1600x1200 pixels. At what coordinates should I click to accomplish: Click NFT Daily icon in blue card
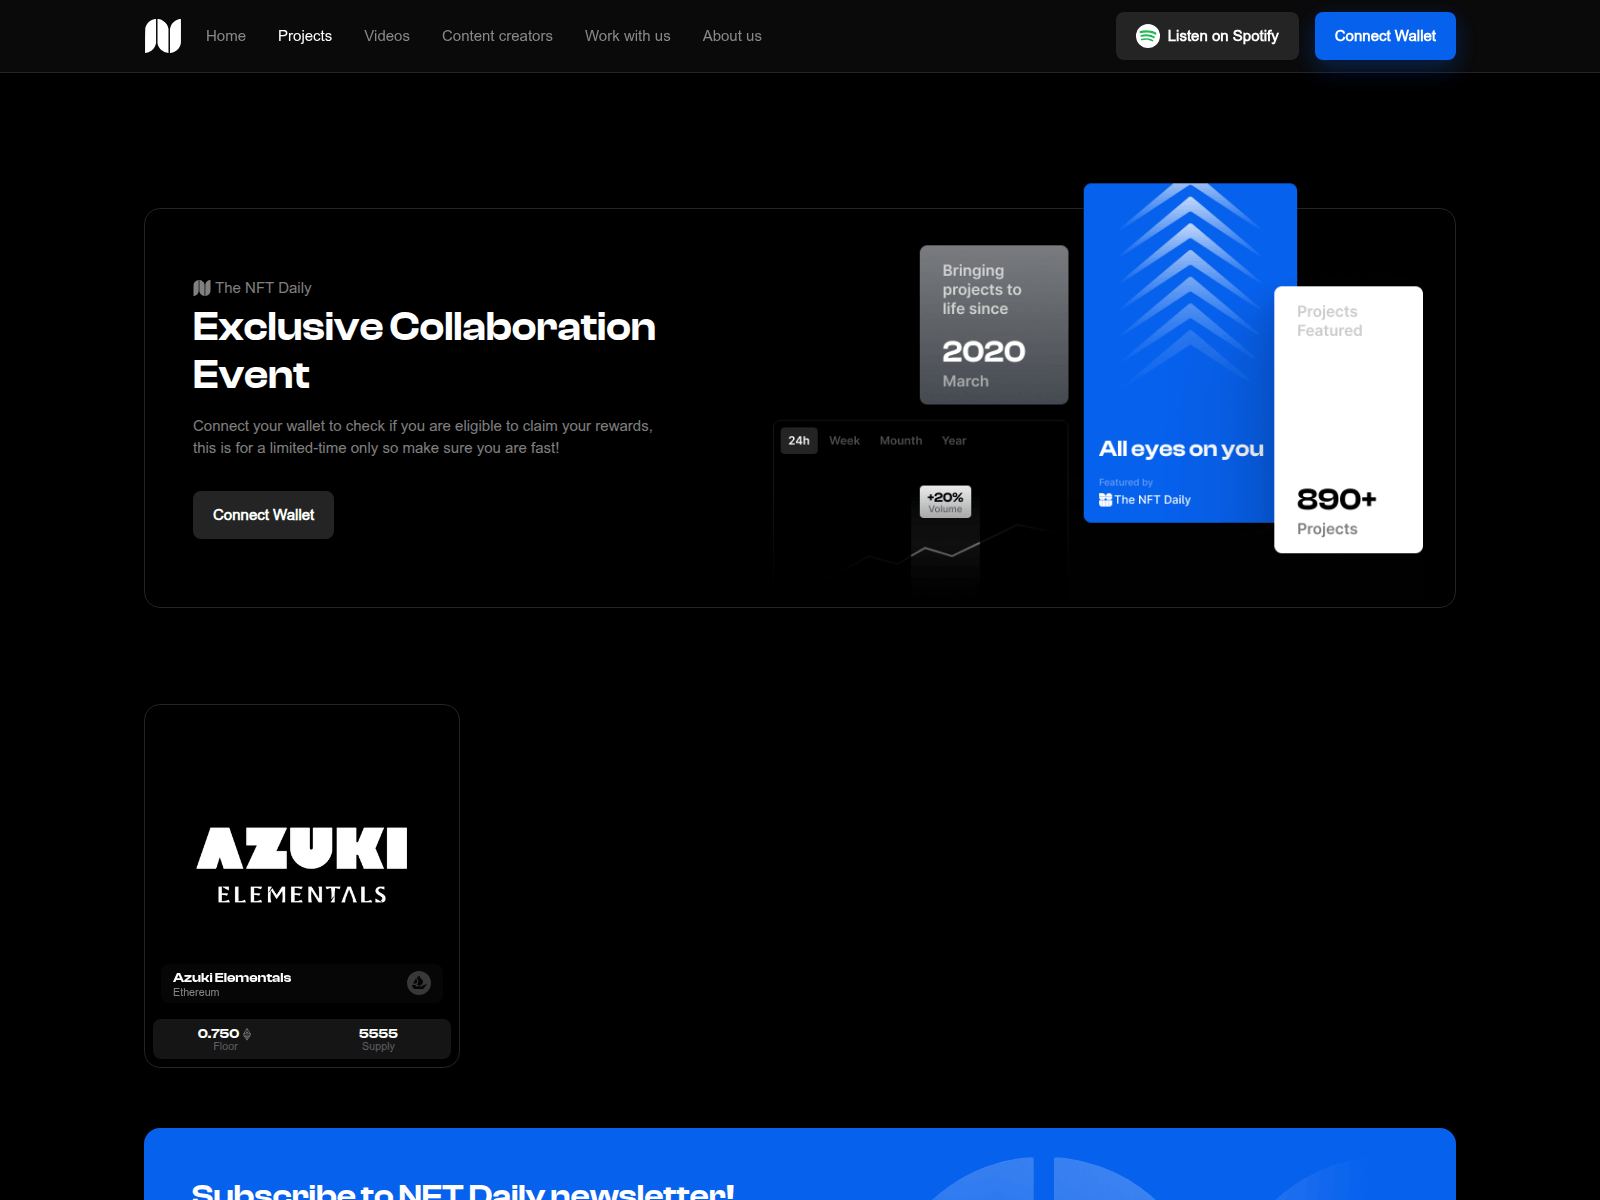[1105, 499]
